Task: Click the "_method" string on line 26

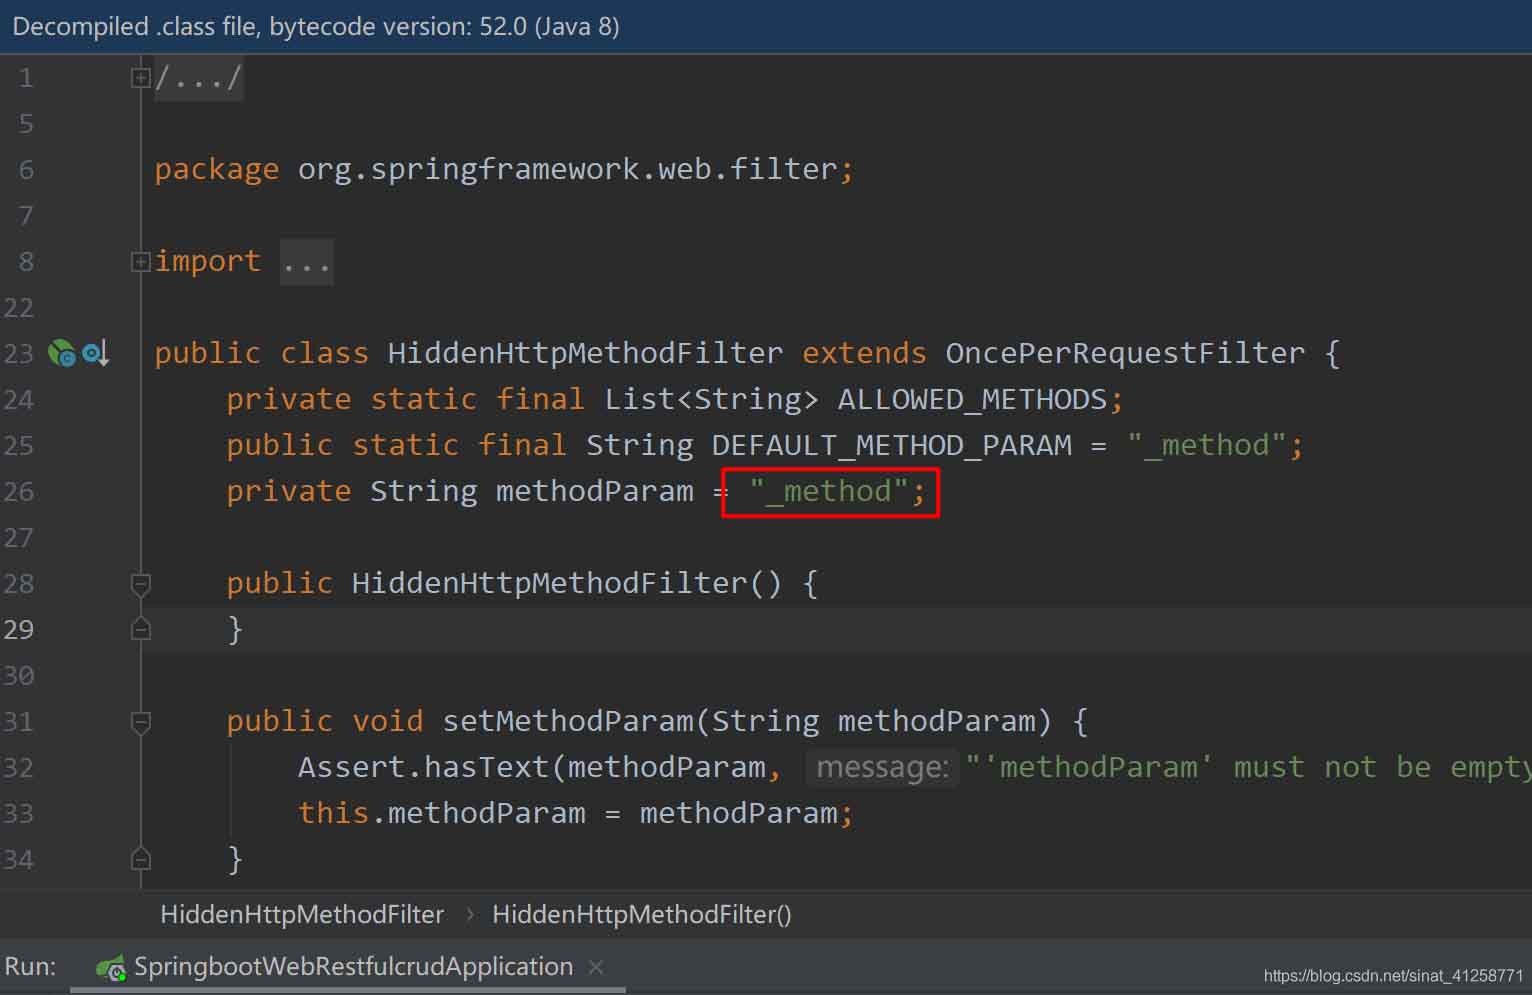Action: (829, 491)
